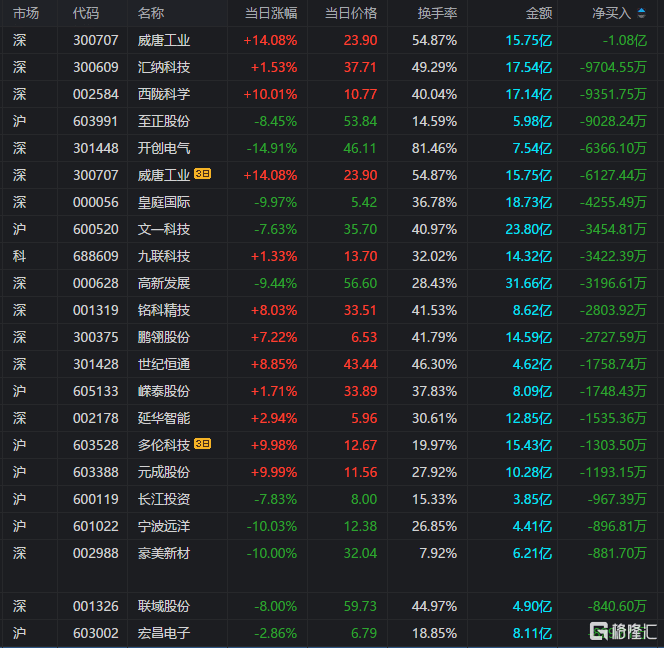Open stock 皇庭国际
664x648 pixels.
(x=164, y=202)
